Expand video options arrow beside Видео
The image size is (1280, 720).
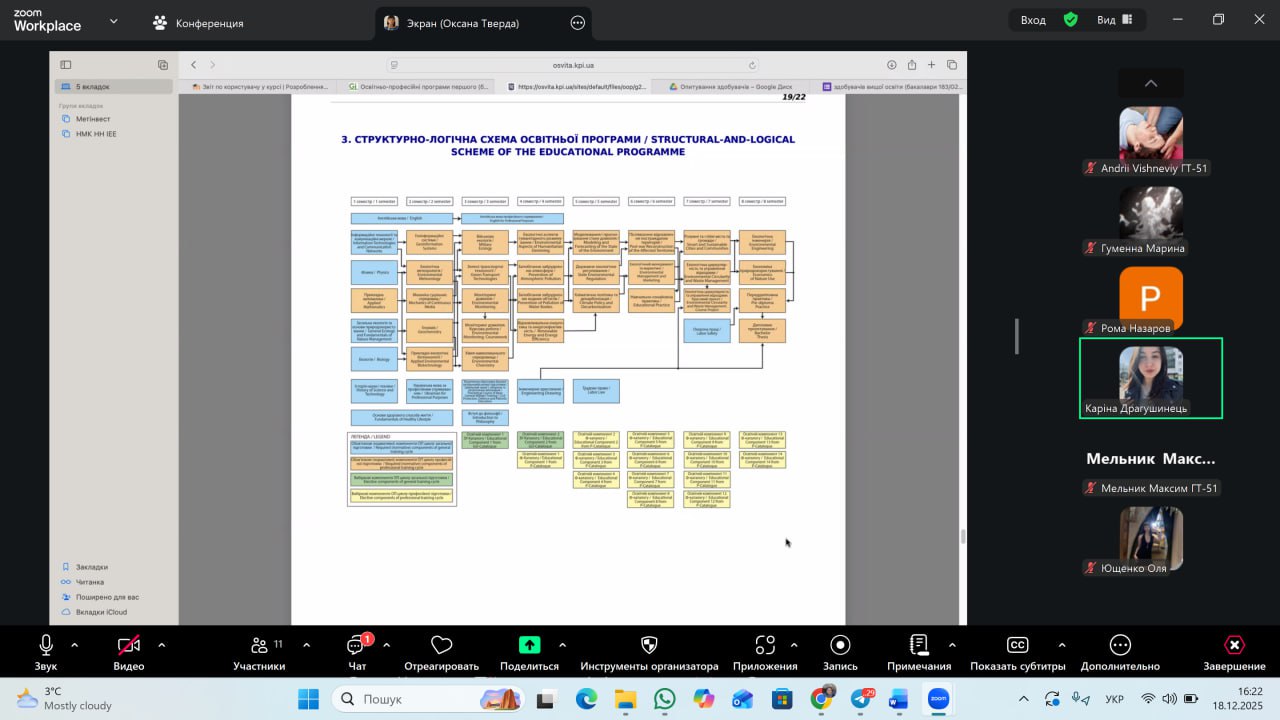point(162,645)
